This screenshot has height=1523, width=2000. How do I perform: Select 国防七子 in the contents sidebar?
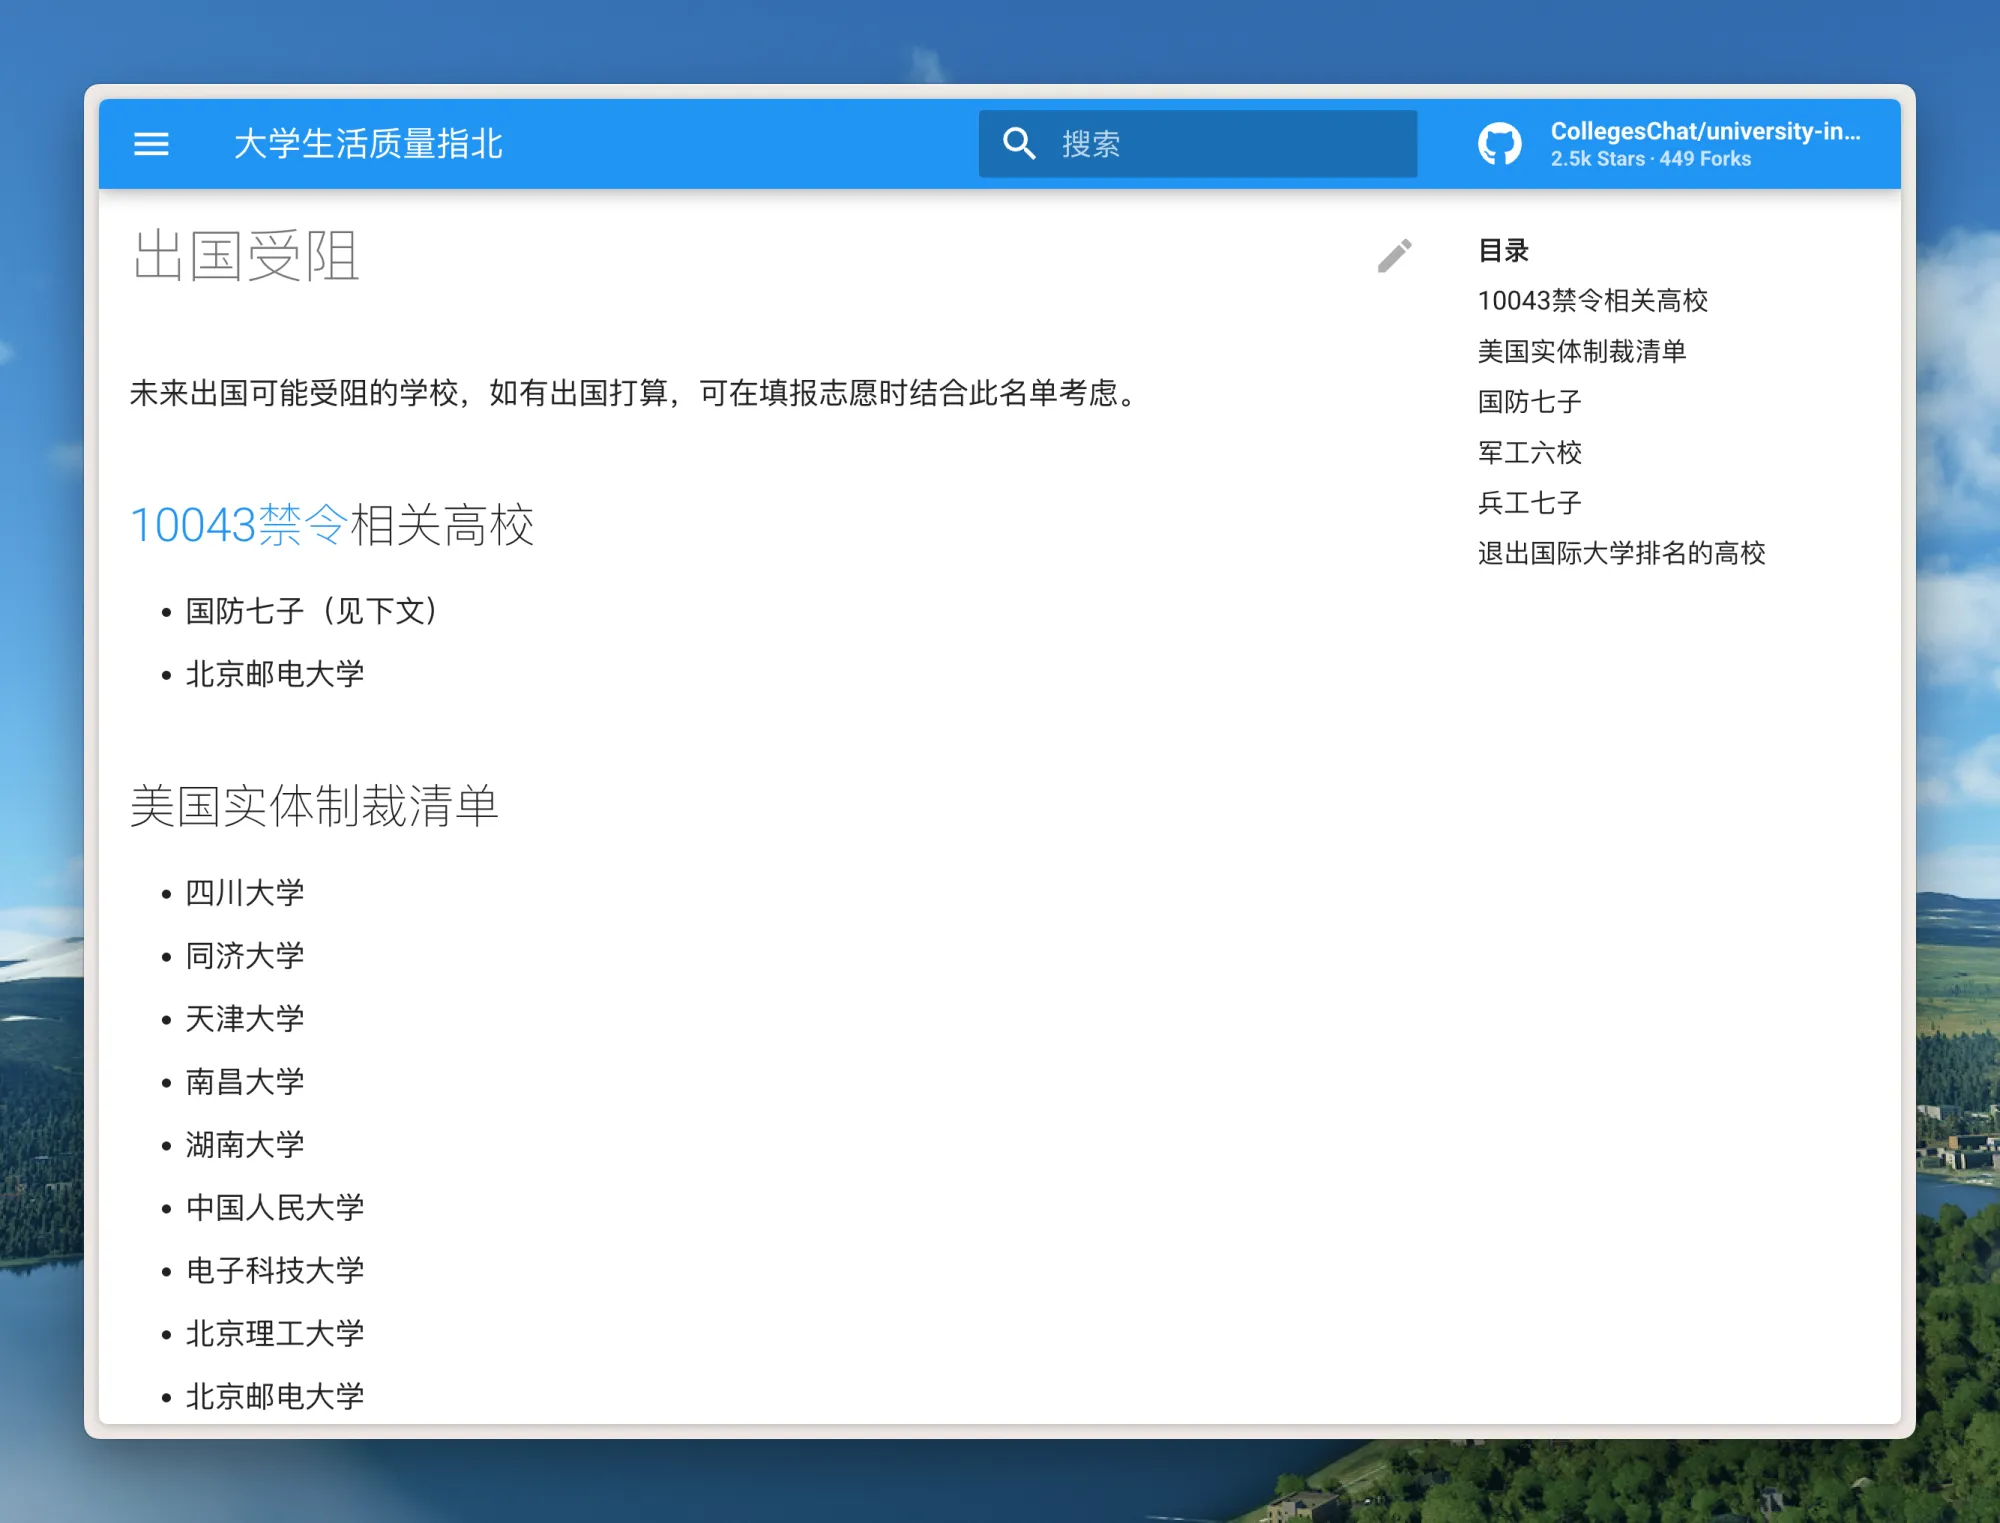coord(1529,402)
